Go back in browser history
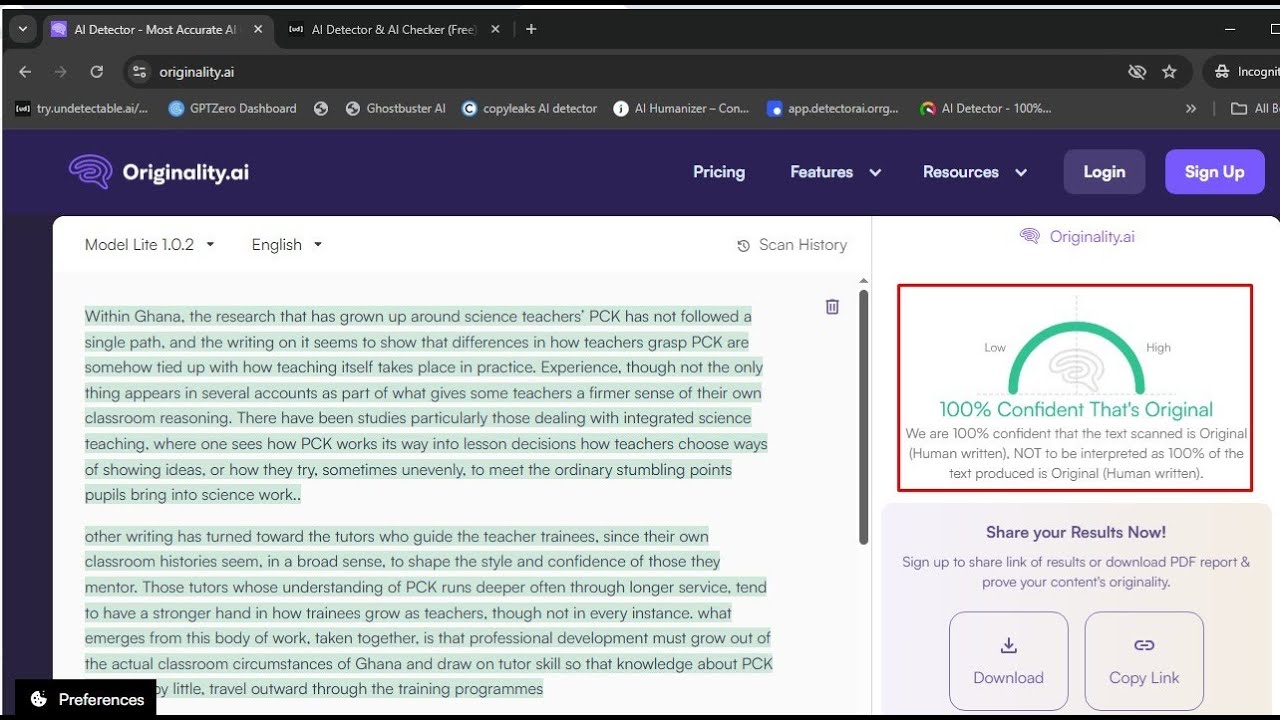Viewport: 1280px width, 720px height. (x=25, y=72)
